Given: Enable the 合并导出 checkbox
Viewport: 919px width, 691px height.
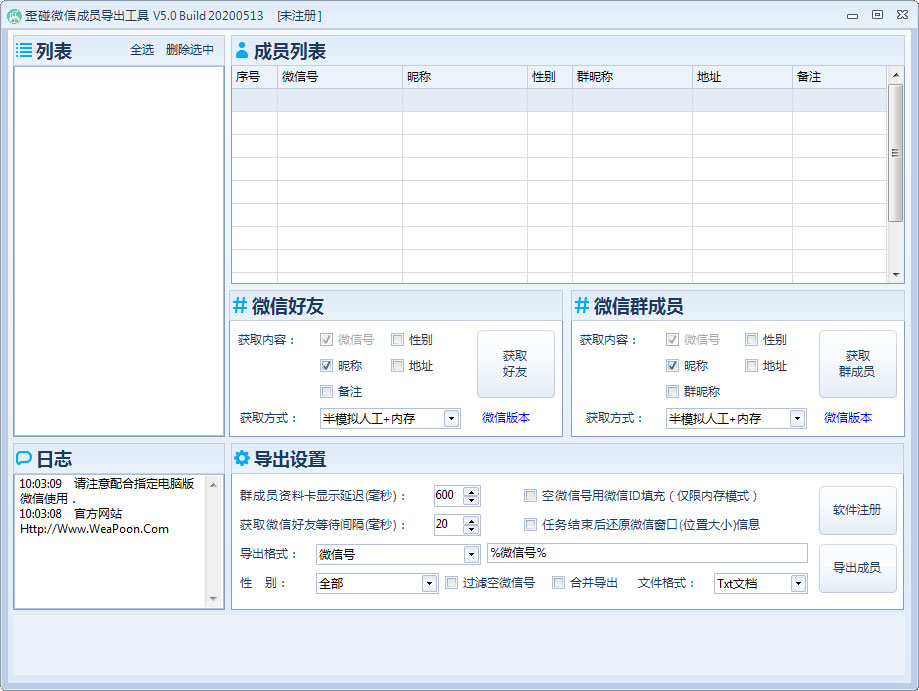Looking at the screenshot, I should 557,583.
